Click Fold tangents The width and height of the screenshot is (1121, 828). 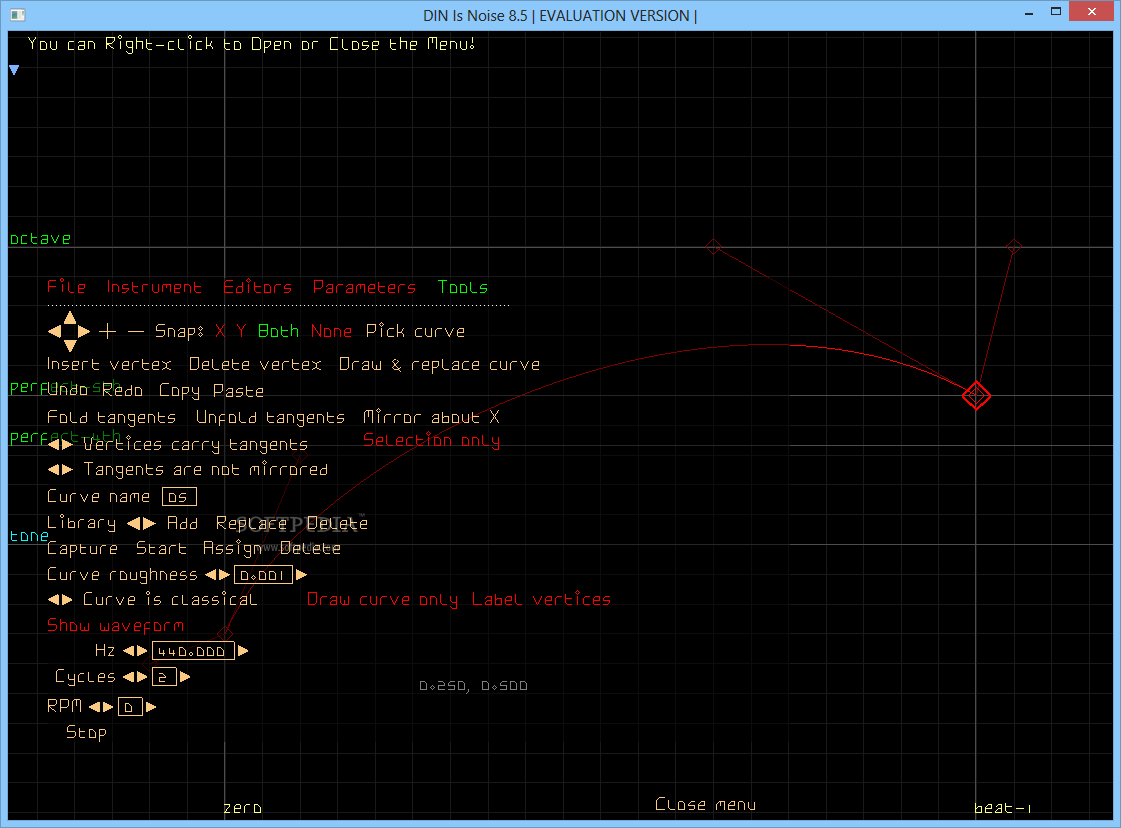[x=111, y=417]
